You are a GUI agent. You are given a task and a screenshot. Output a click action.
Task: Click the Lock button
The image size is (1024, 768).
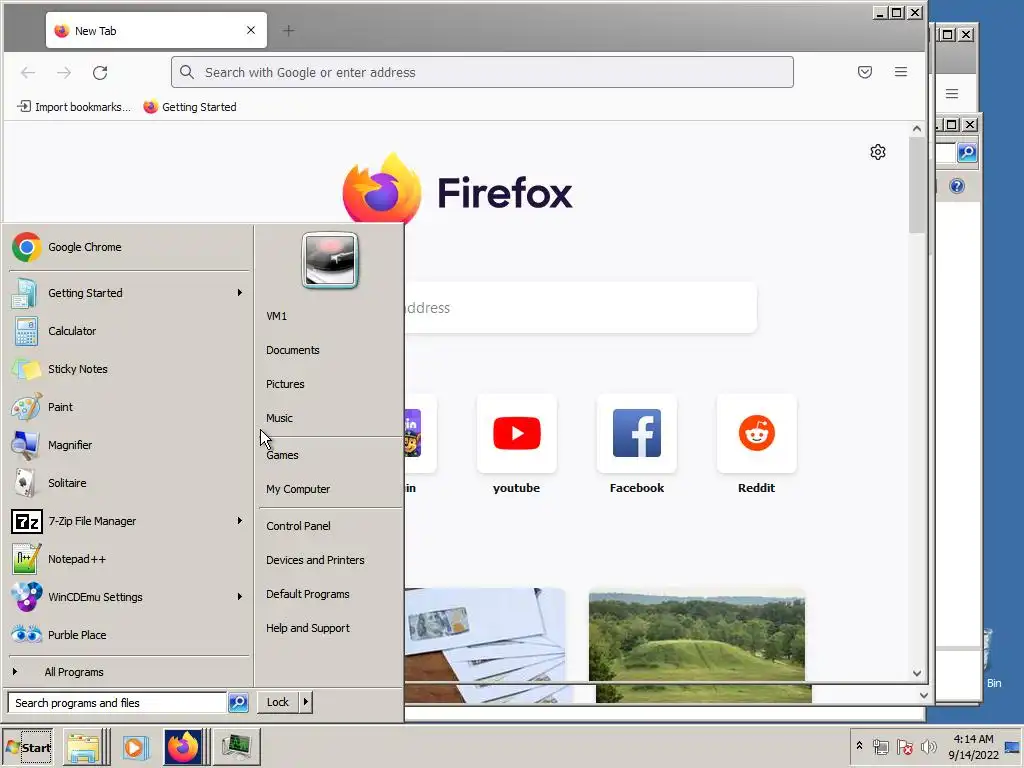278,702
